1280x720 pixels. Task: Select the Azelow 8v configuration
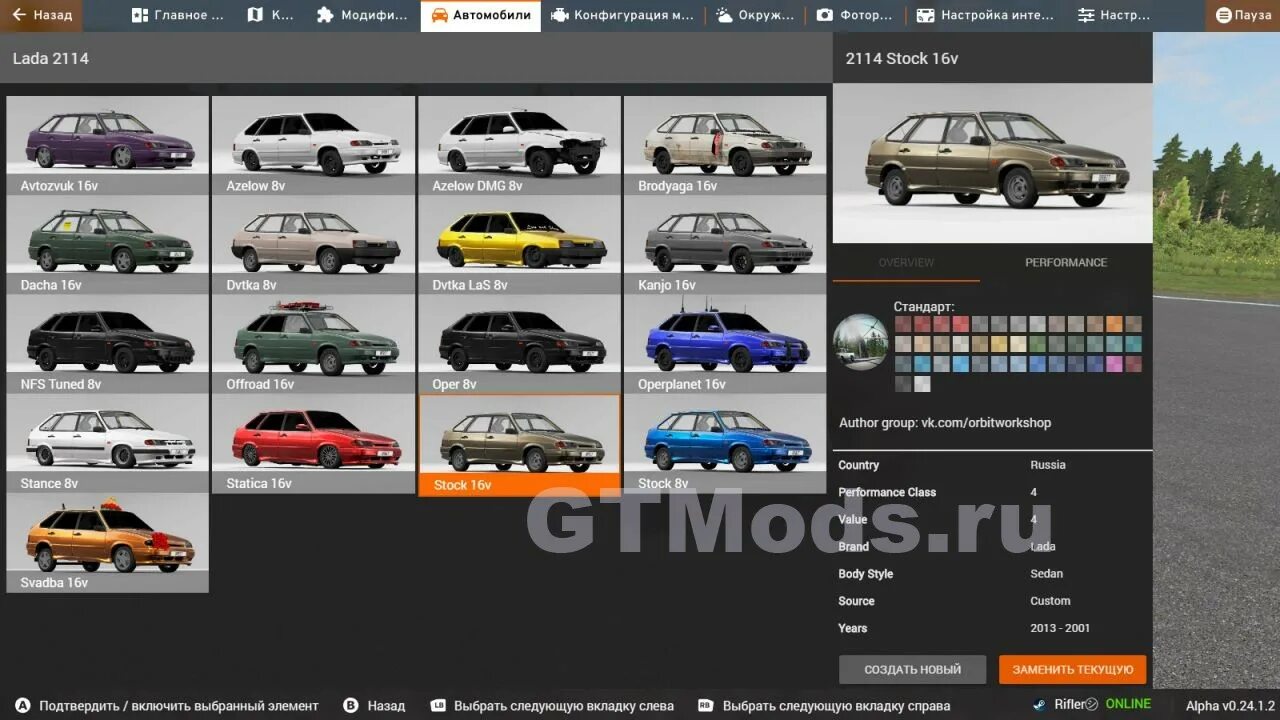(313, 145)
